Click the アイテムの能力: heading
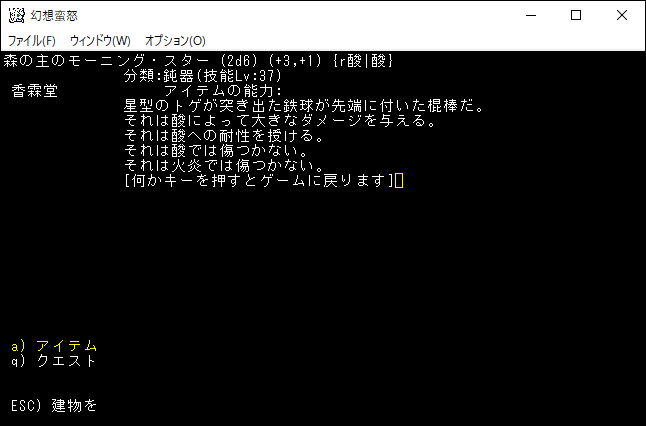This screenshot has width=646, height=426. tap(222, 91)
